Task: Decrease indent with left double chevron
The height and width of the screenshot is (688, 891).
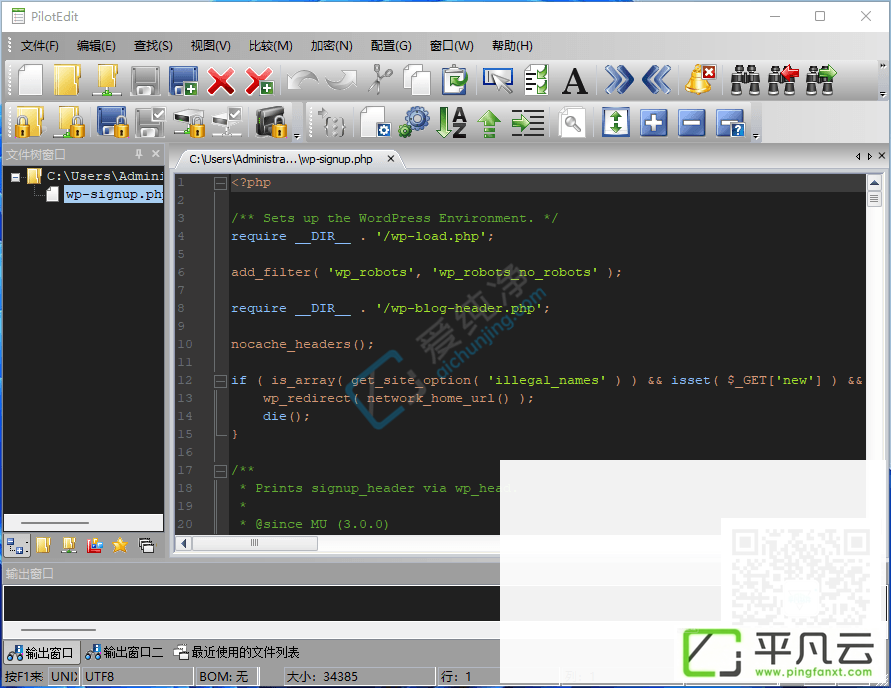Action: point(656,79)
